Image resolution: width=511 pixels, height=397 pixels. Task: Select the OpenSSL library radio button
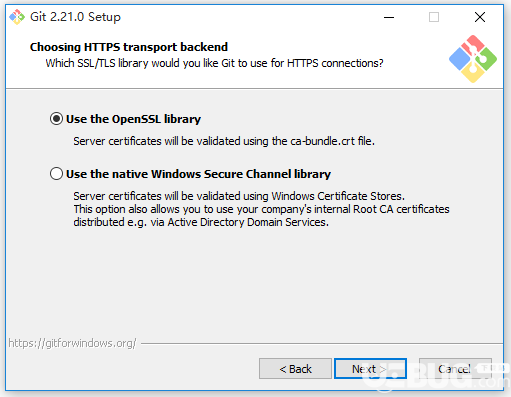[x=56, y=119]
